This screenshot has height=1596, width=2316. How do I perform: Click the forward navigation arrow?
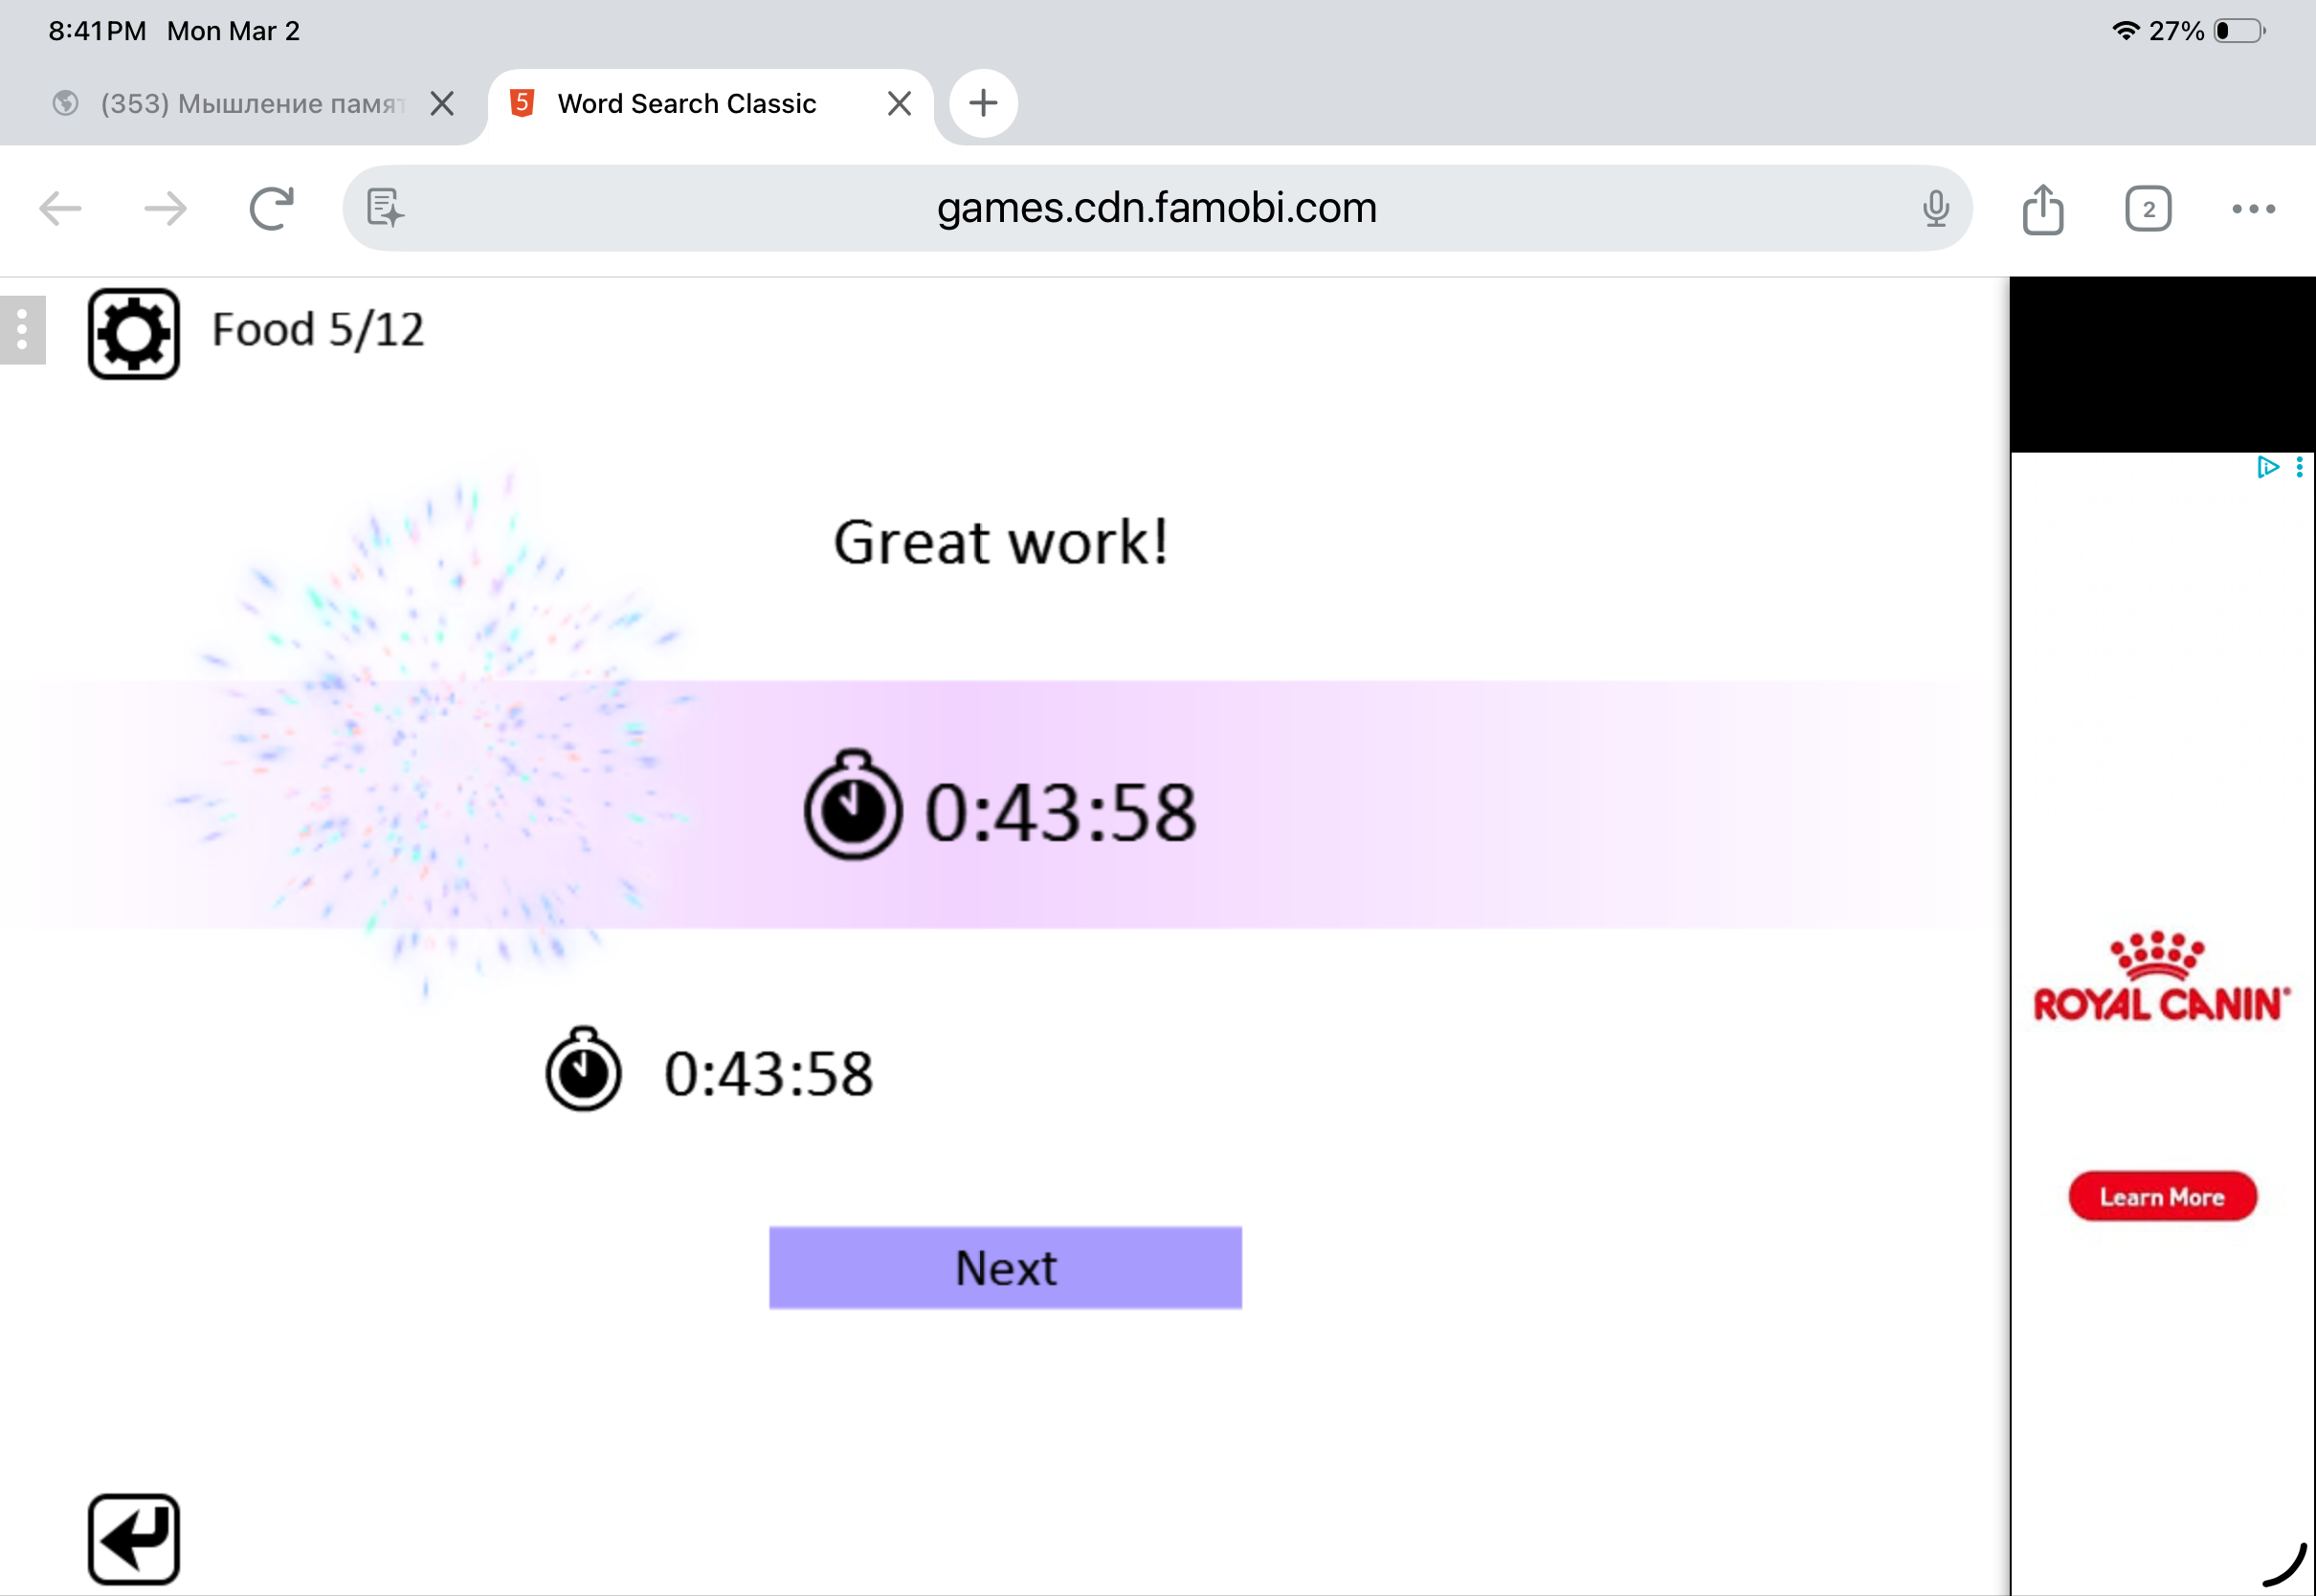165,209
